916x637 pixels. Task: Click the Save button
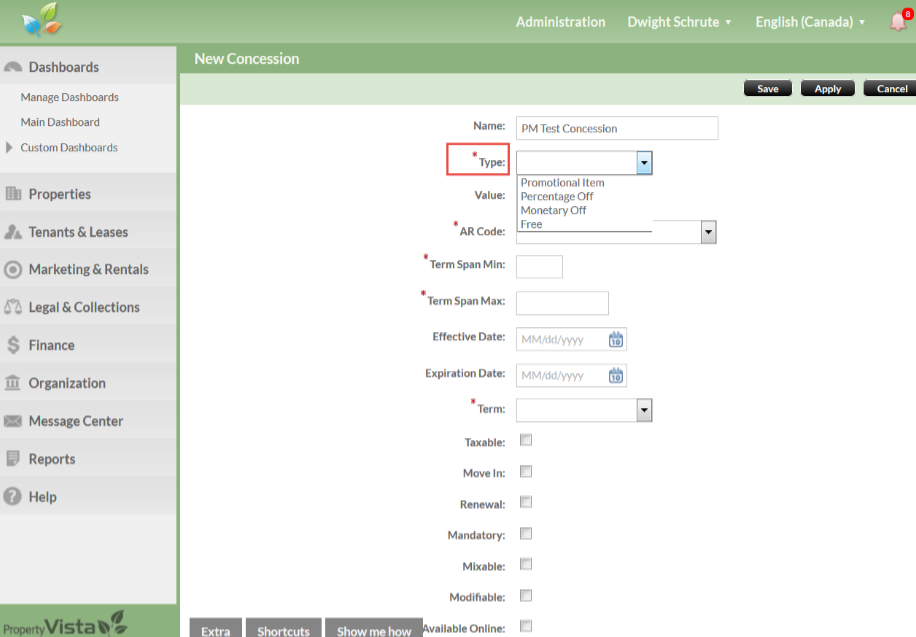tap(767, 89)
